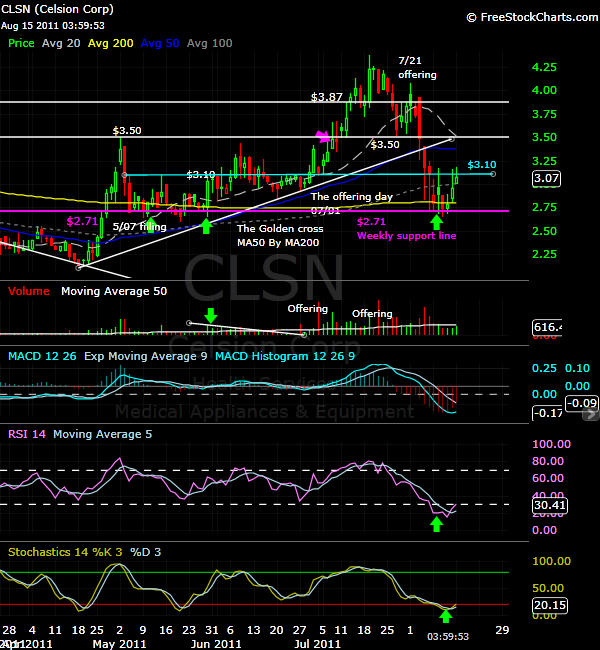Viewport: 600px width, 650px height.
Task: Click the Avg 50 legend label
Action: (160, 43)
